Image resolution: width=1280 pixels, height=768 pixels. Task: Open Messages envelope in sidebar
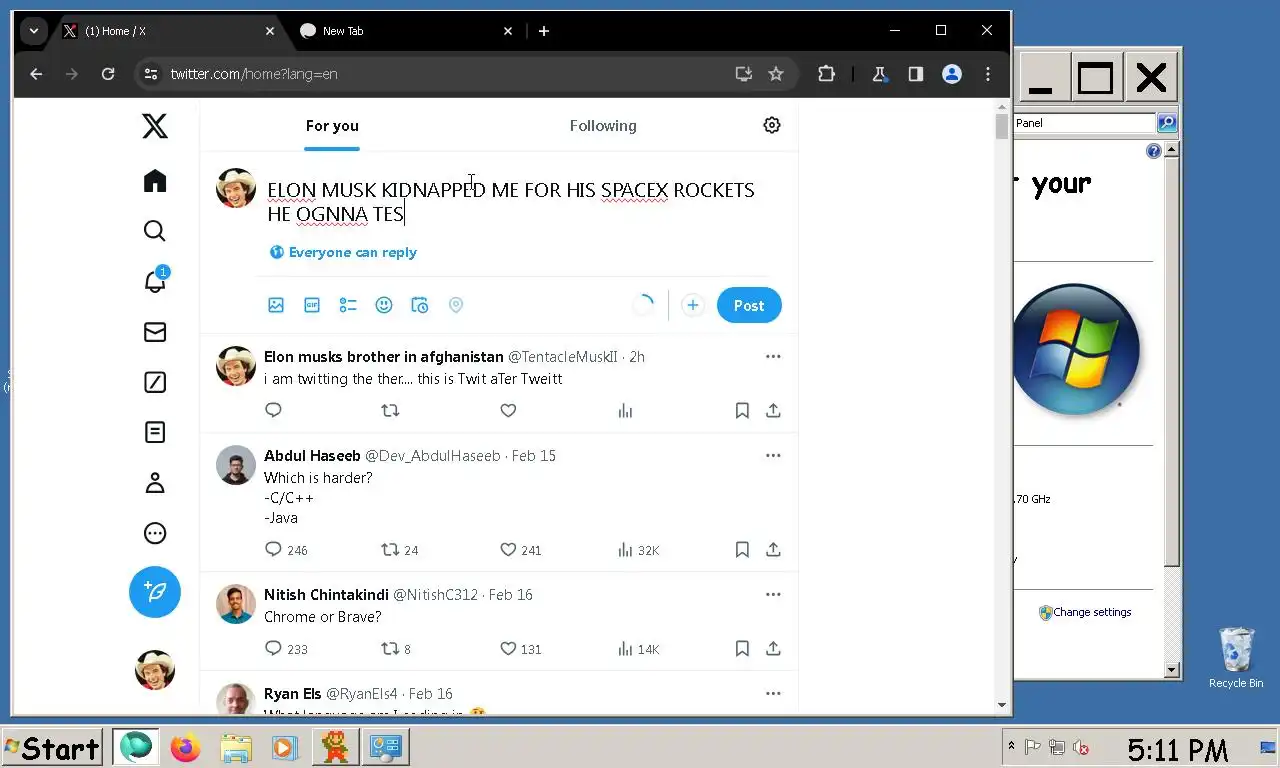pyautogui.click(x=155, y=332)
